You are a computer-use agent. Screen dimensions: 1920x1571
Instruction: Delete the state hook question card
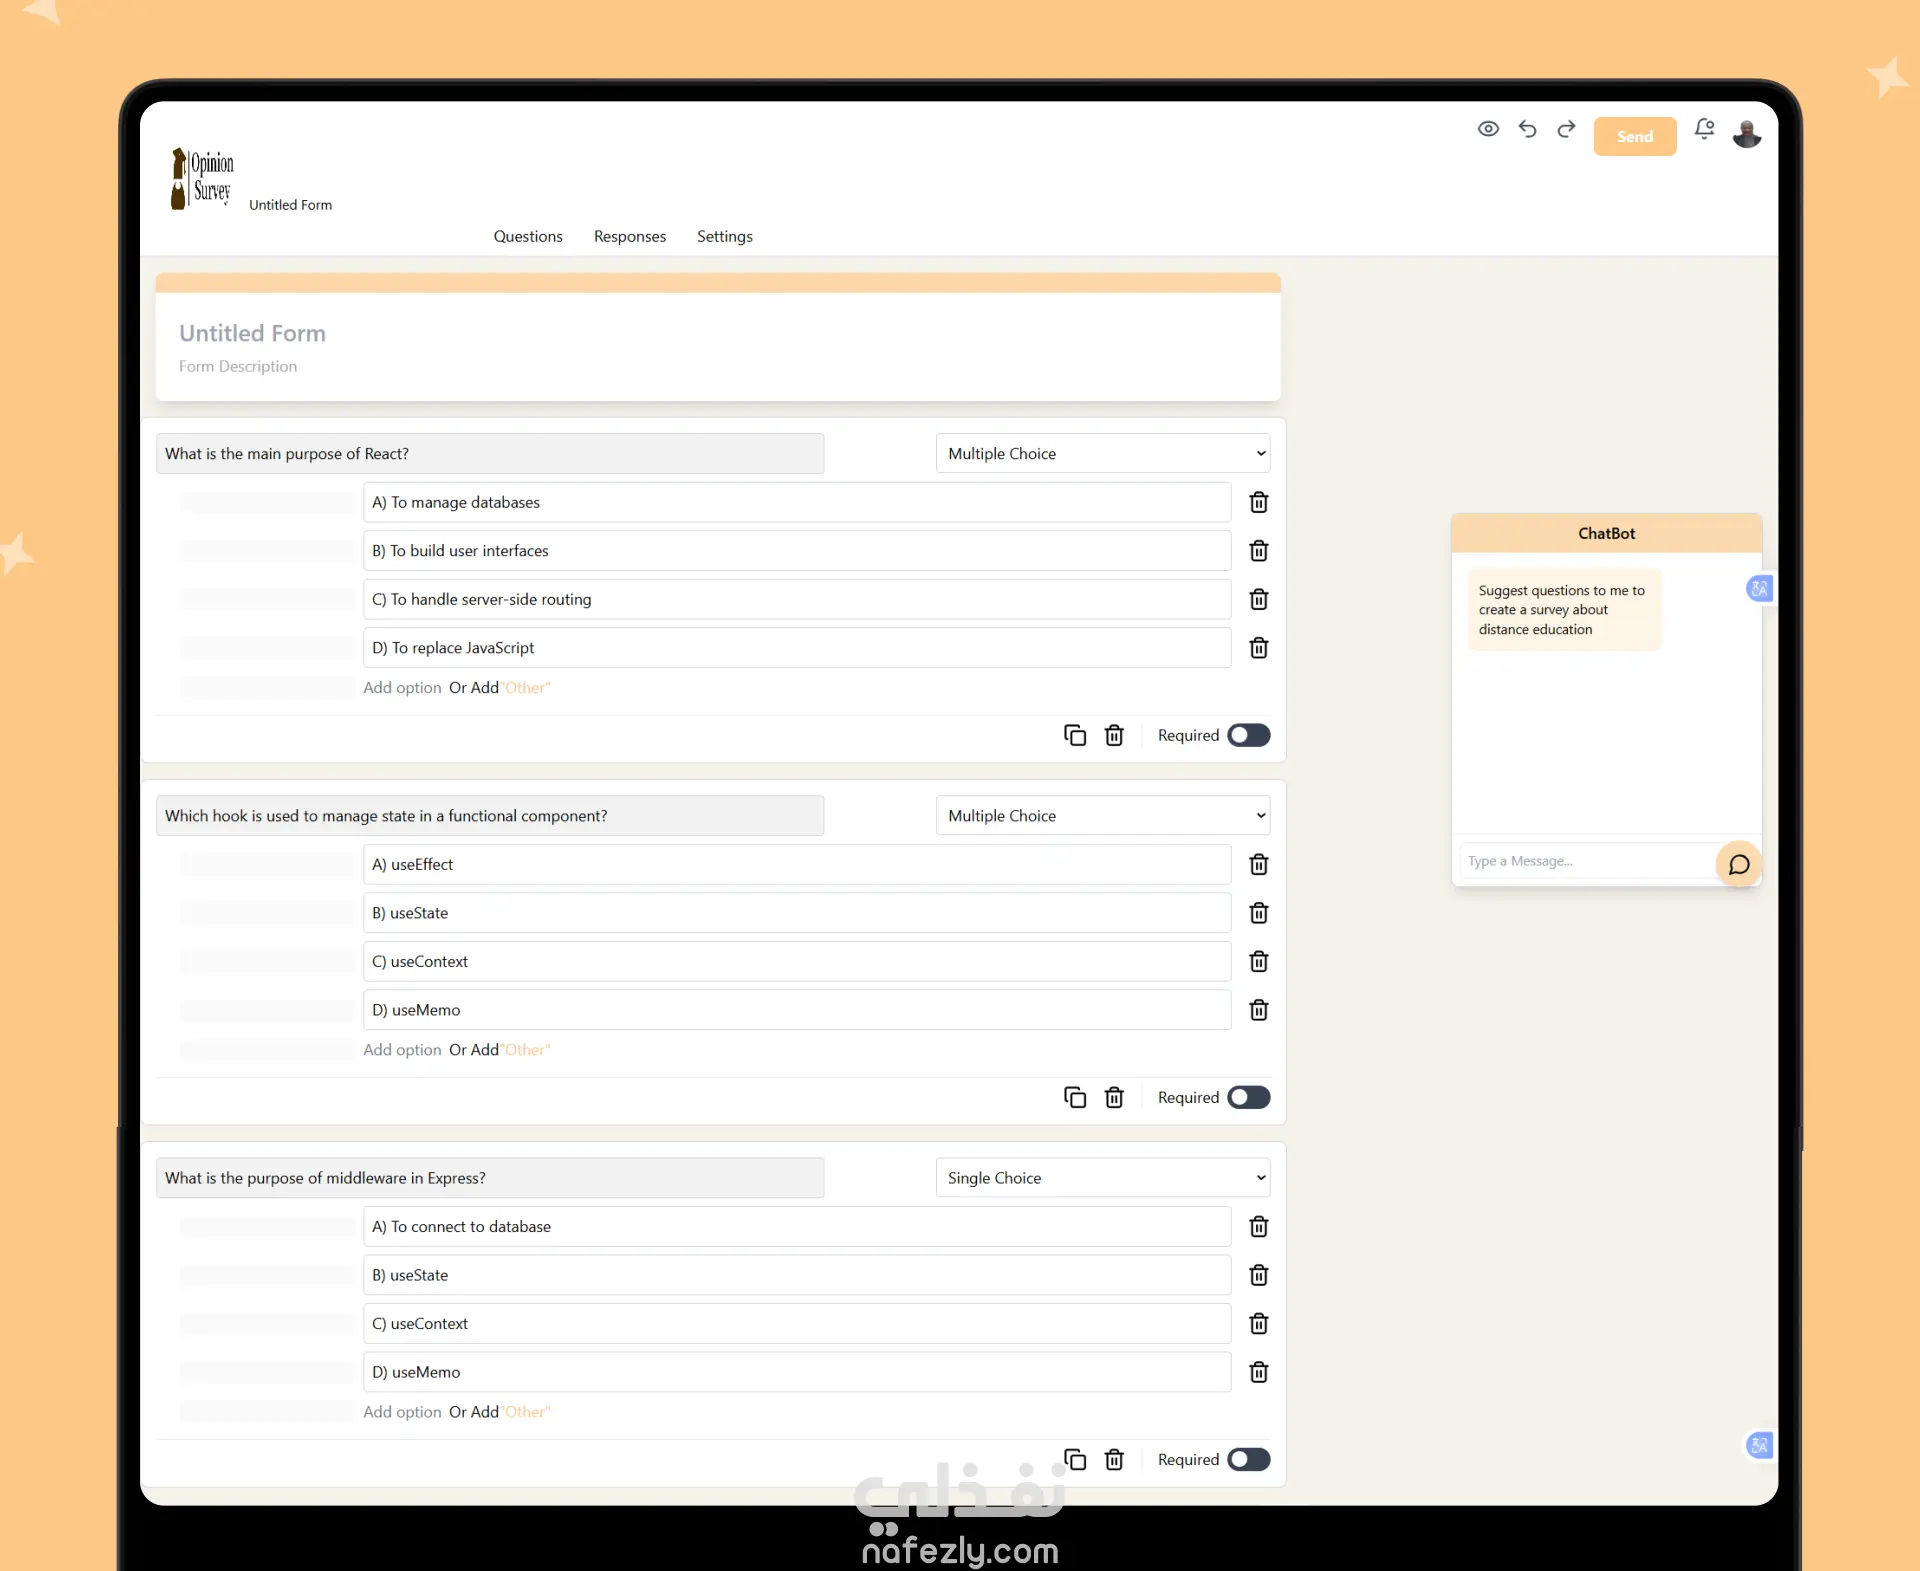pyautogui.click(x=1114, y=1098)
